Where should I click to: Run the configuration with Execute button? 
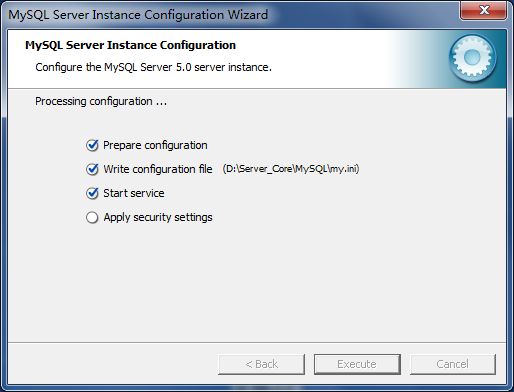[x=357, y=364]
